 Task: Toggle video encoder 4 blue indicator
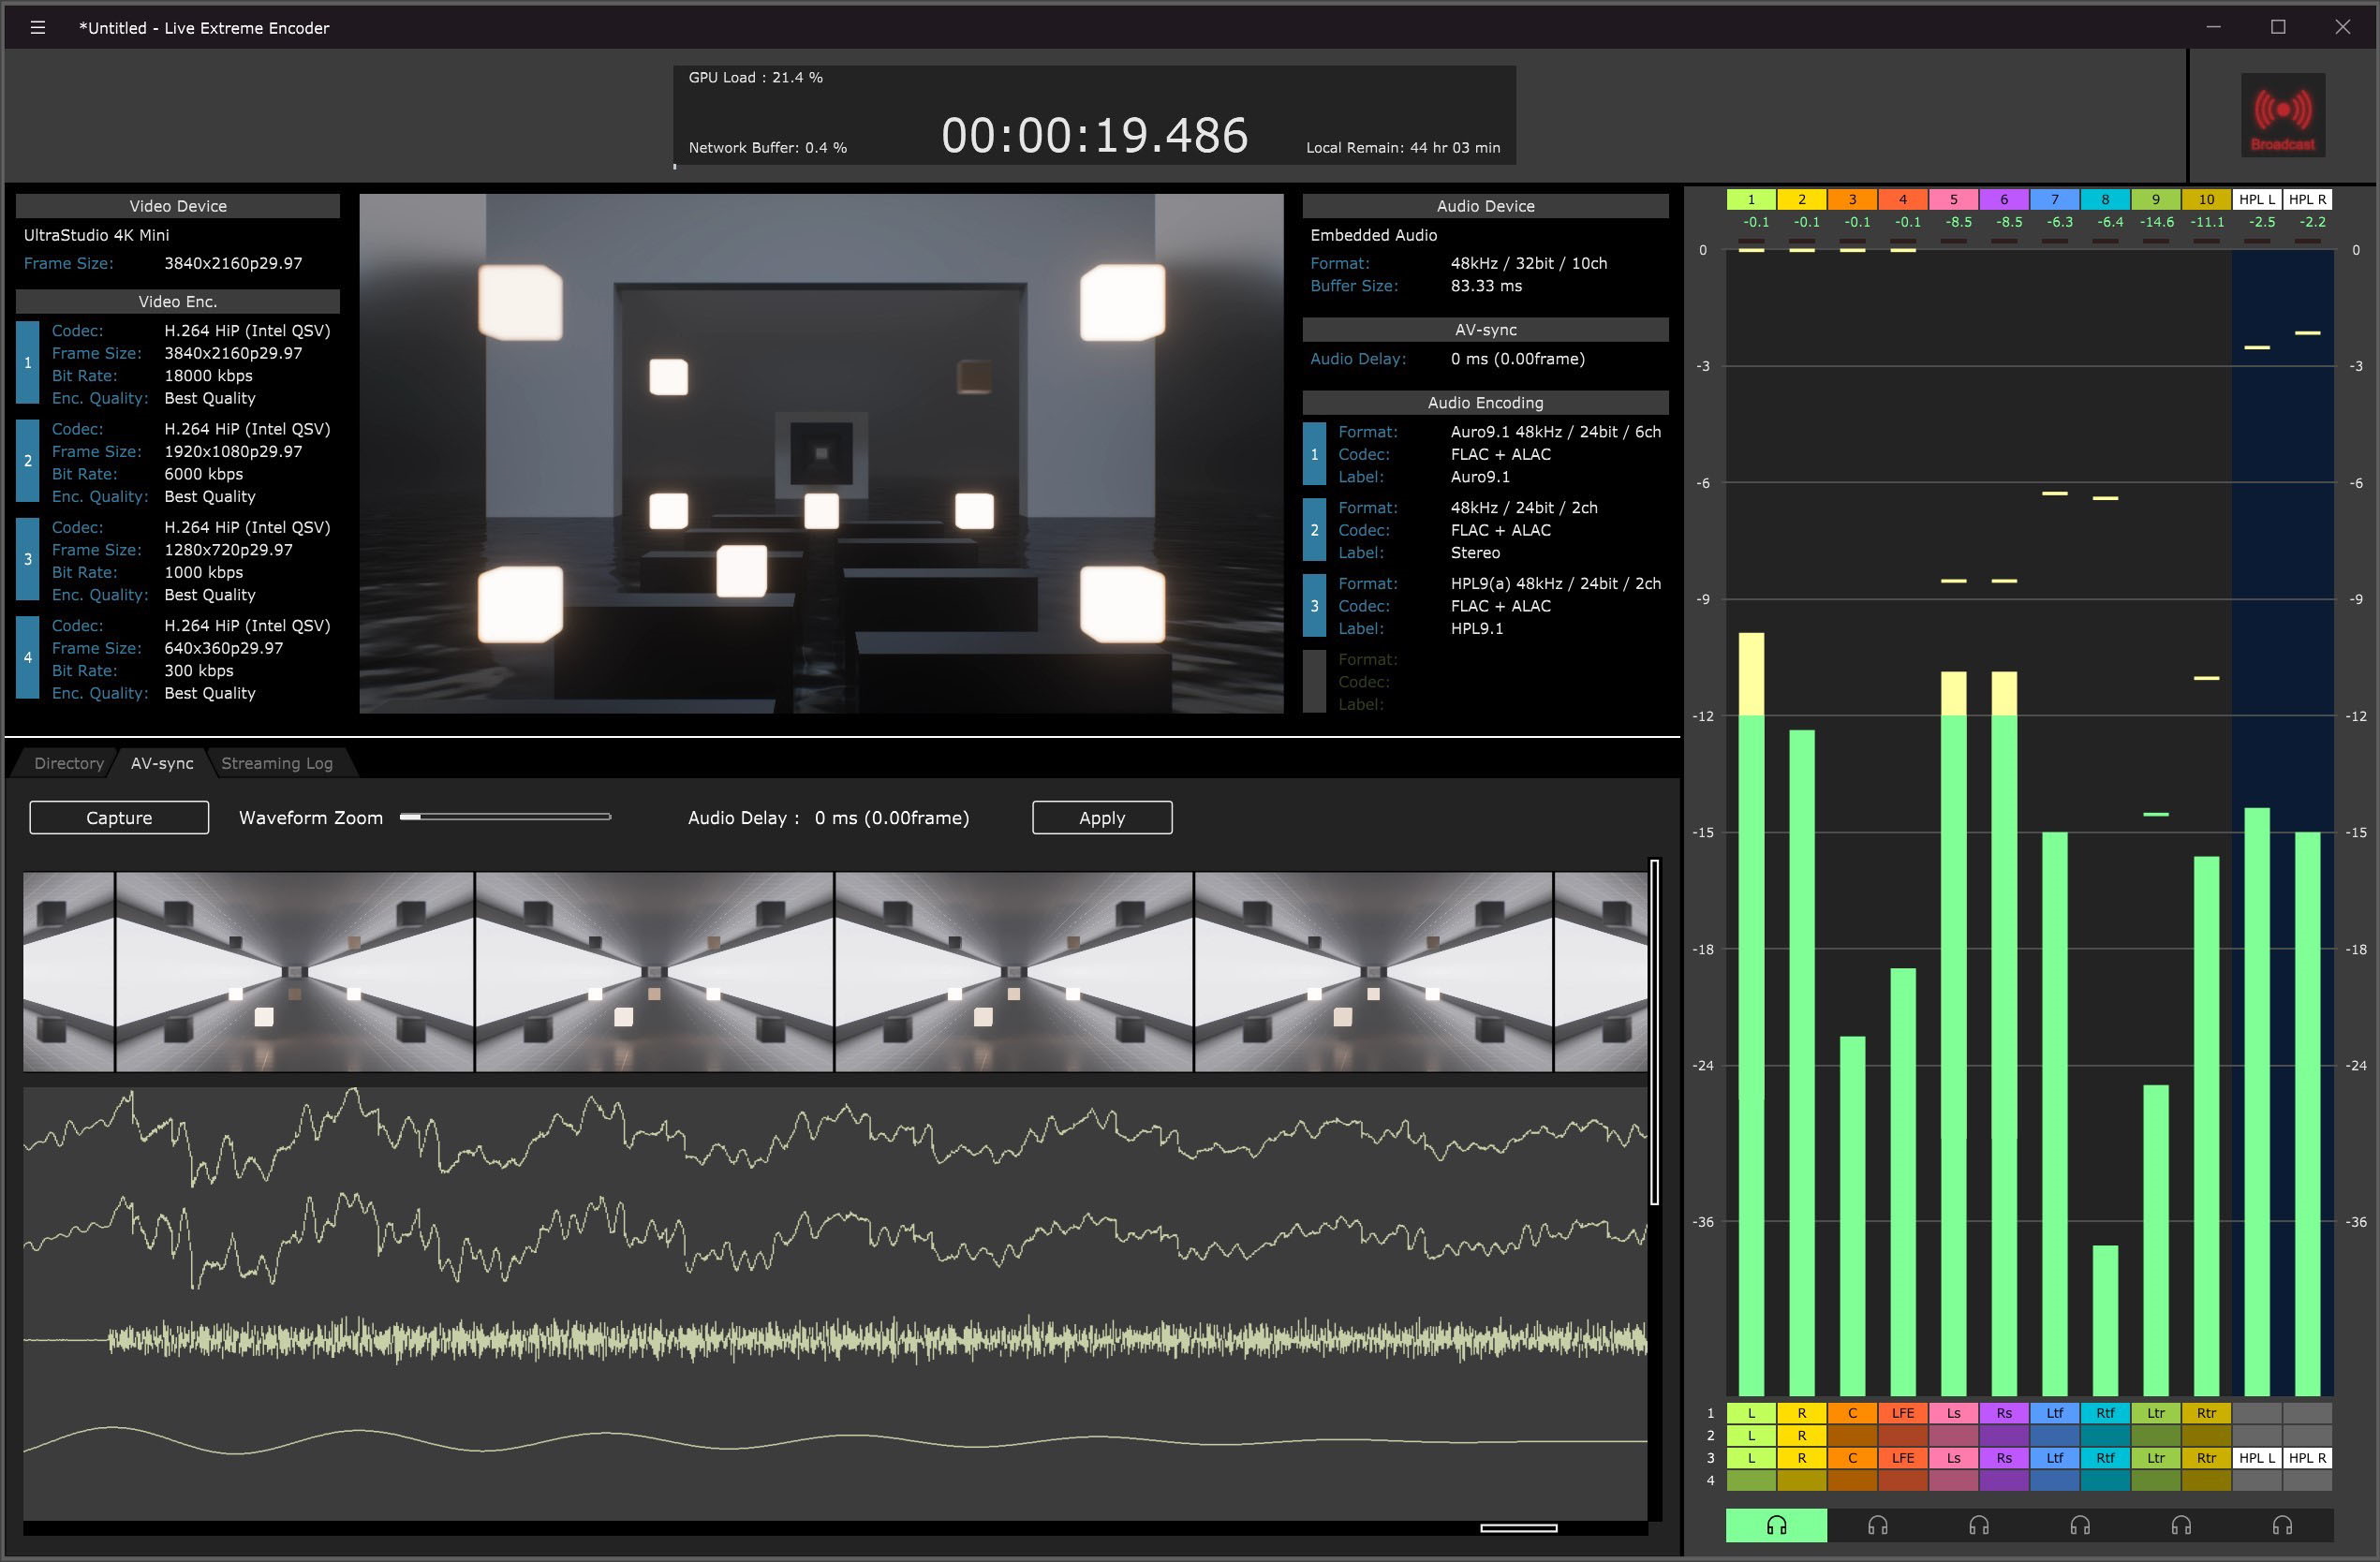click(x=28, y=658)
